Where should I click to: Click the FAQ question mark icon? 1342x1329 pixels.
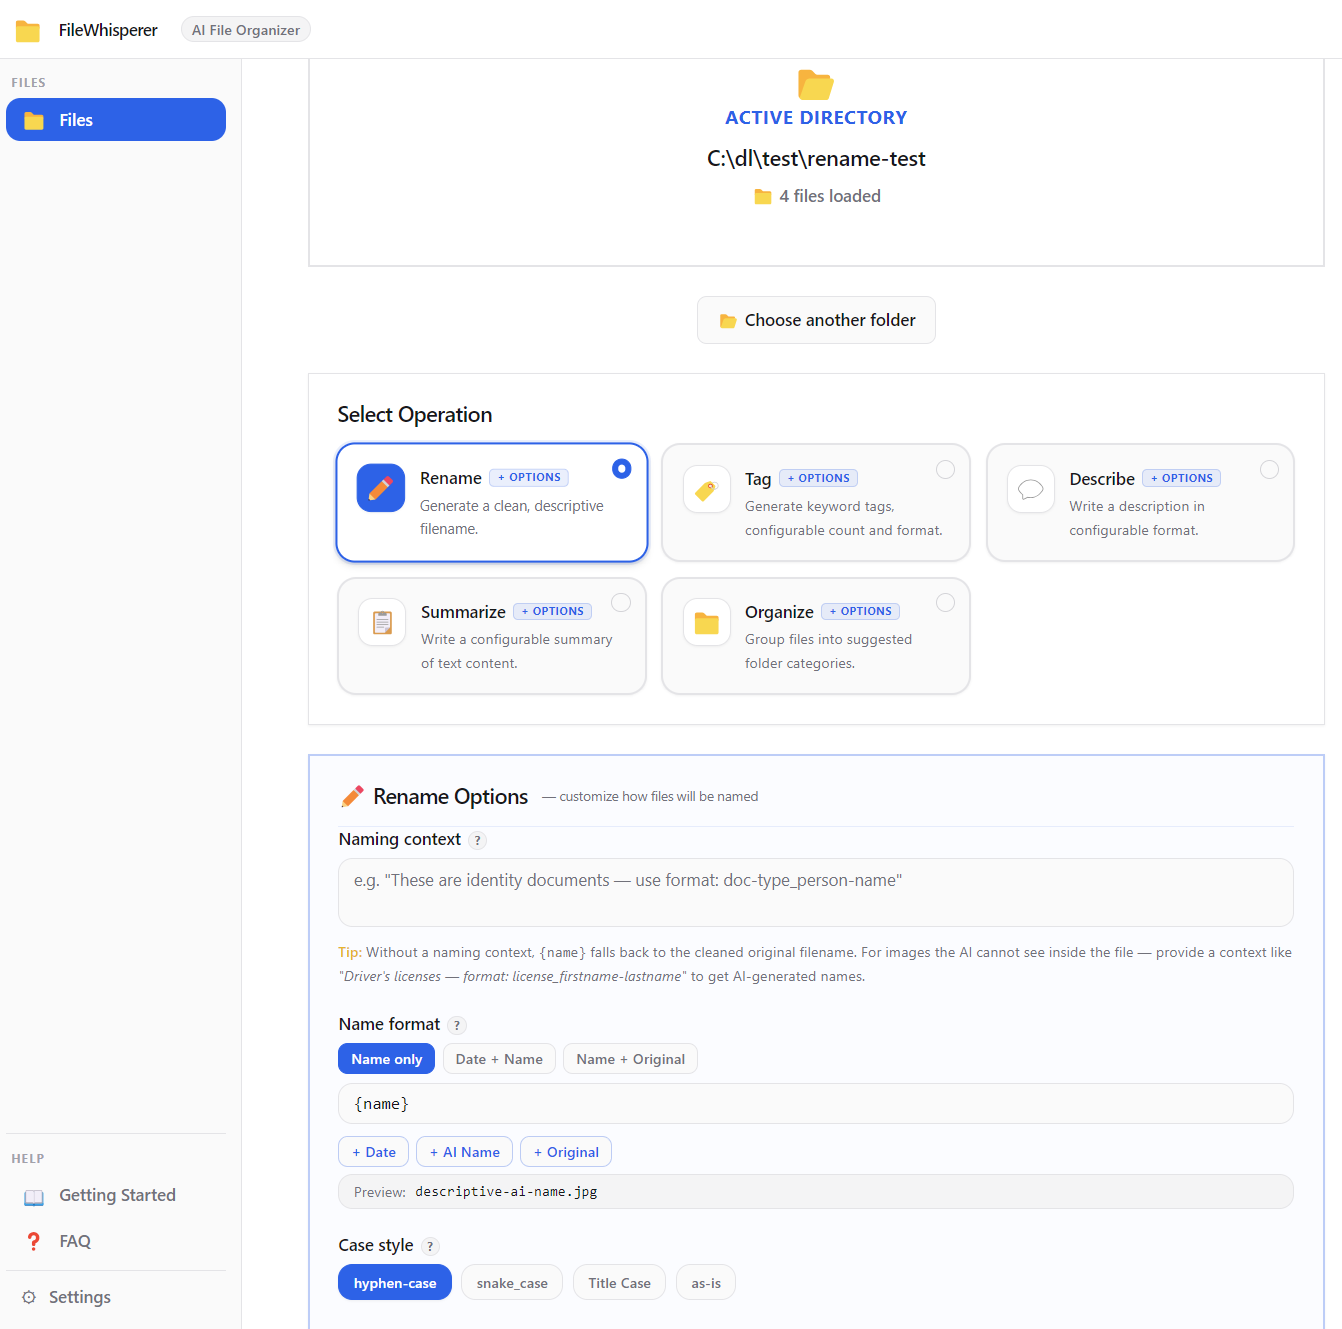34,1242
